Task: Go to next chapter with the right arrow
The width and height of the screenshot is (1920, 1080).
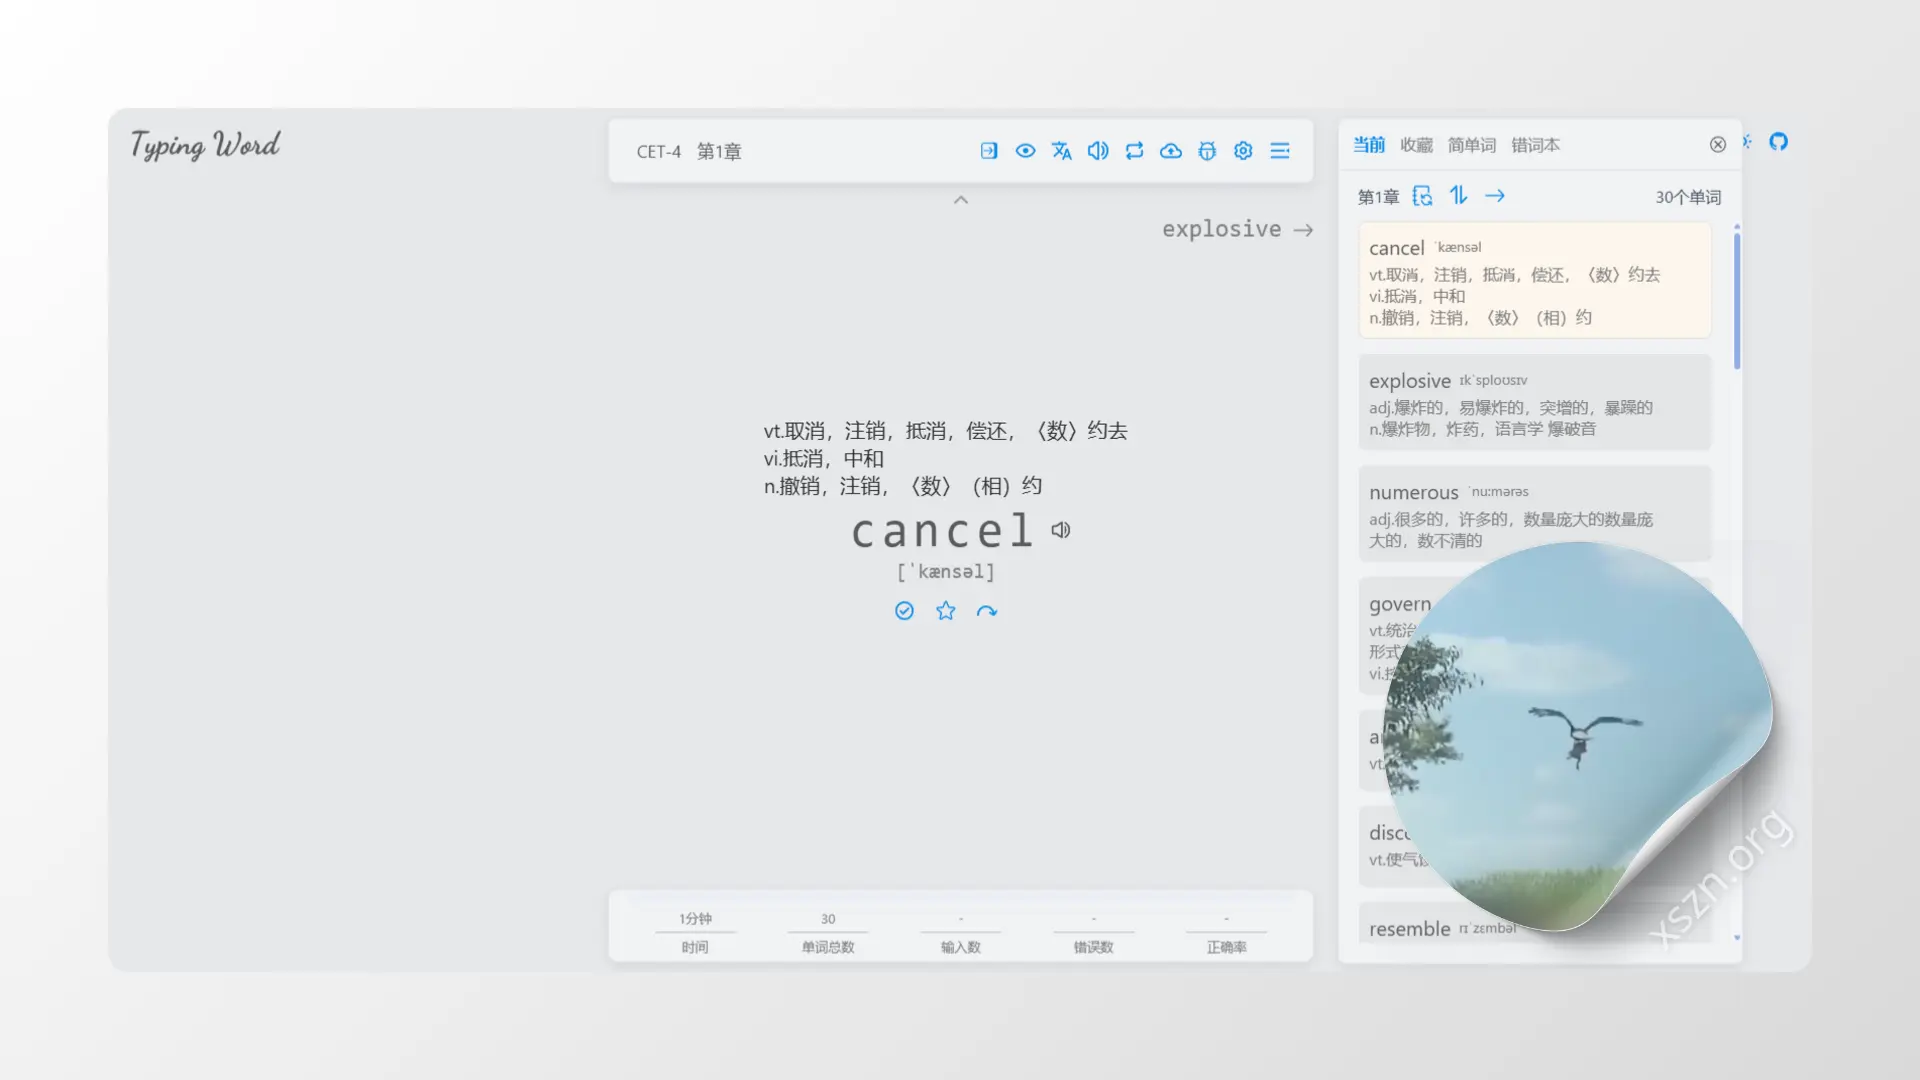Action: (1495, 196)
